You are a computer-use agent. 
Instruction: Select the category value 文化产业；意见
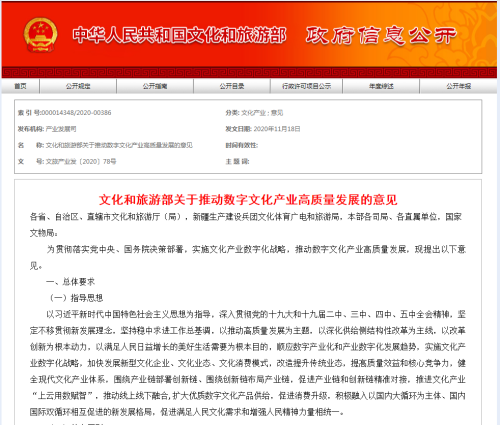point(262,113)
